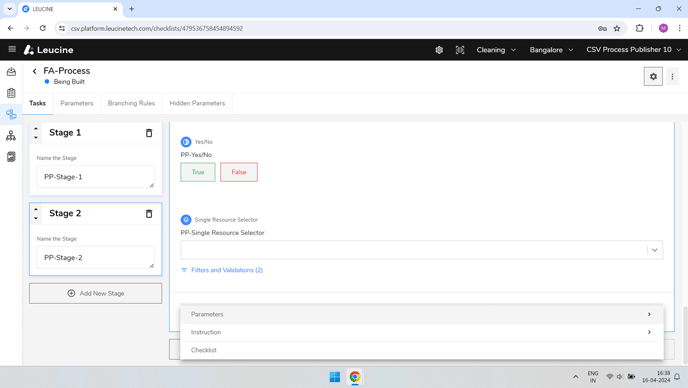This screenshot has width=688, height=388.
Task: Open the settings gear in the black header
Action: 439,50
